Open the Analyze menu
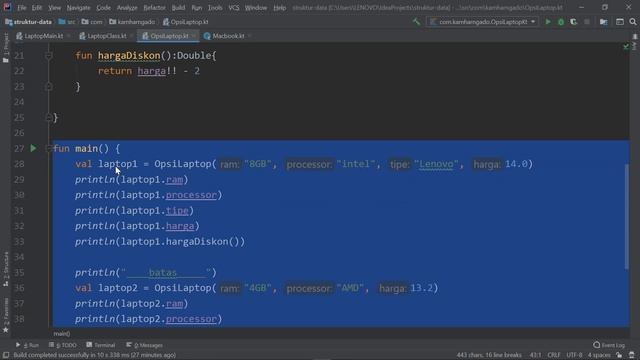This screenshot has width=640, height=360. 127,7
